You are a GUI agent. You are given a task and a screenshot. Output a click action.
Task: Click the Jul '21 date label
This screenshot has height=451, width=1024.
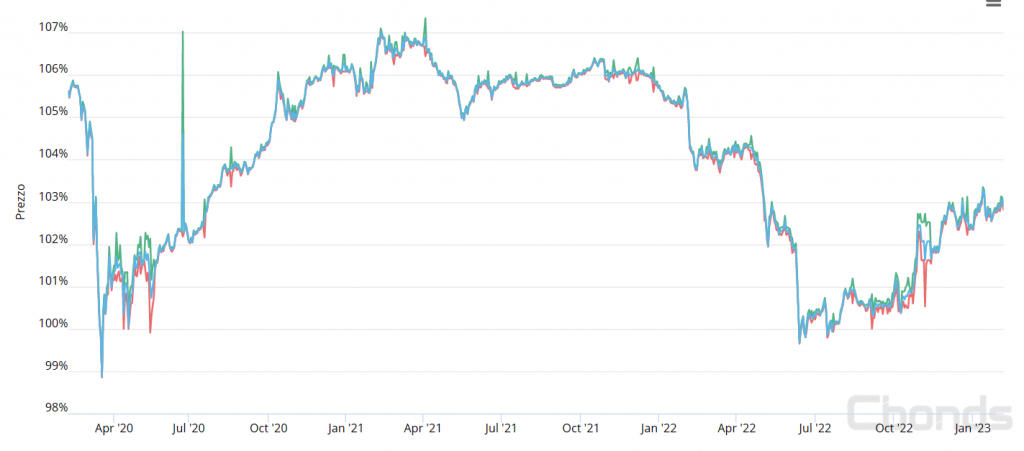tap(500, 428)
